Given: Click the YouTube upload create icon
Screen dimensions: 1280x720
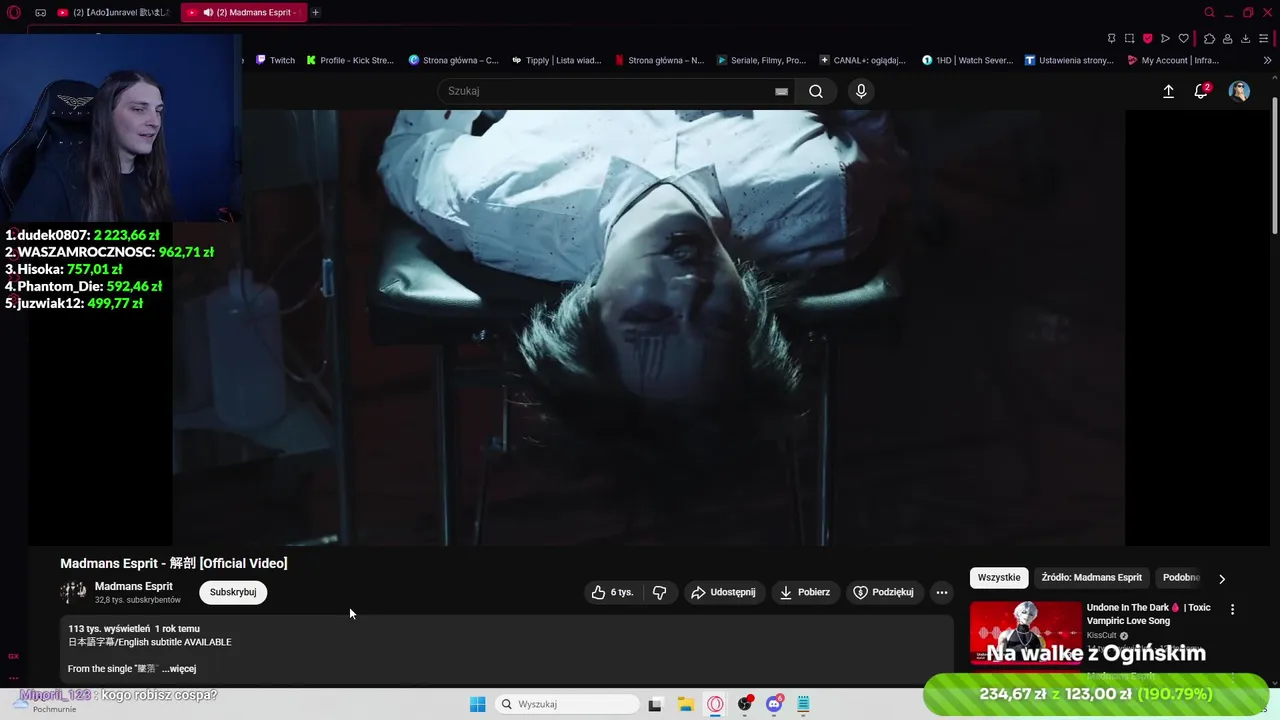Looking at the screenshot, I should coord(1168,91).
